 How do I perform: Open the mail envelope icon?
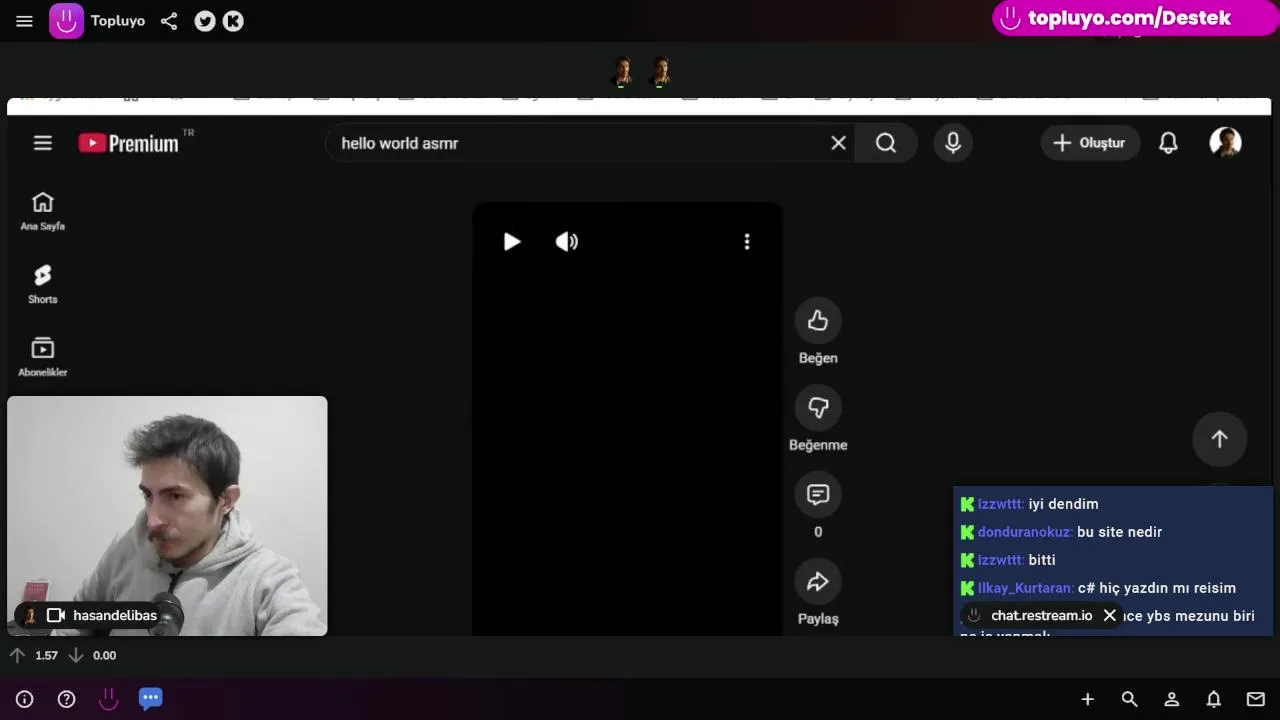pos(1255,699)
